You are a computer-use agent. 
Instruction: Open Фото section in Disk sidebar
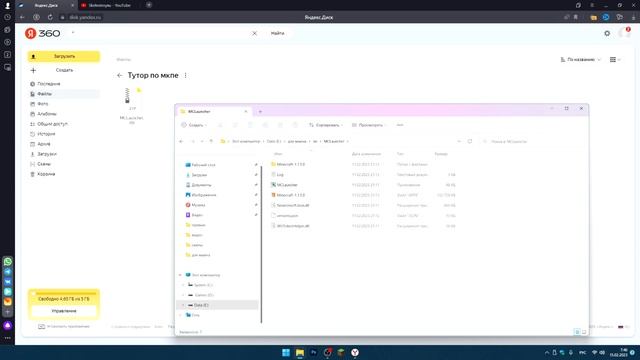pos(43,104)
